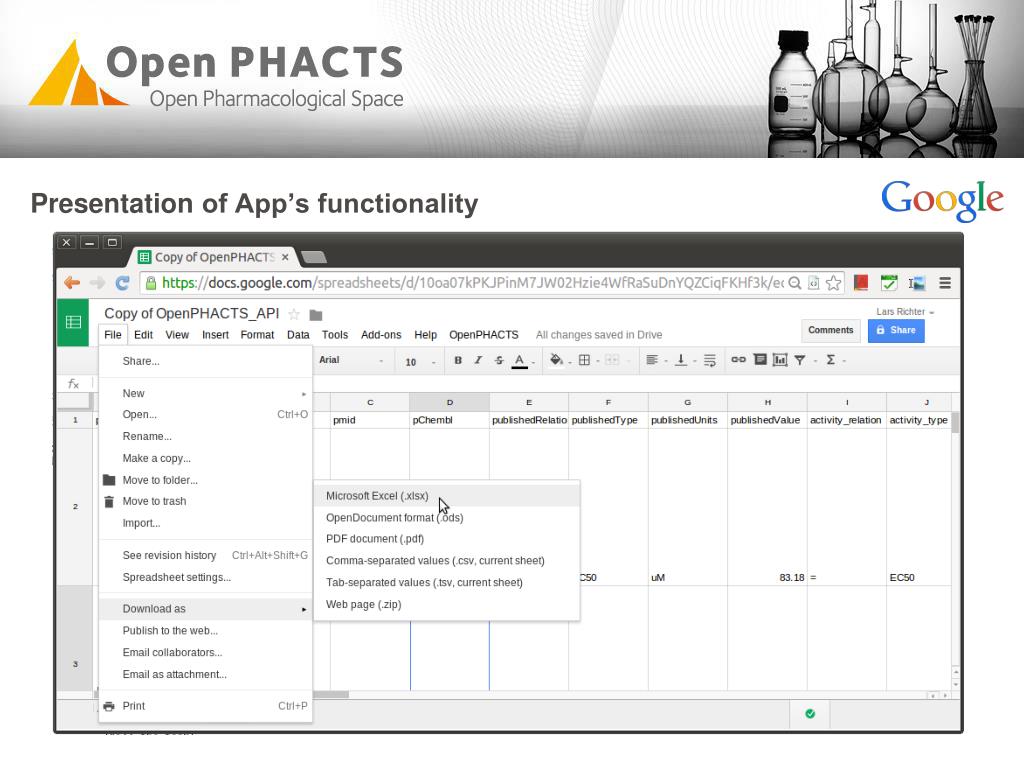1024x768 pixels.
Task: Bookmark the page with the star icon
Action: 833,283
